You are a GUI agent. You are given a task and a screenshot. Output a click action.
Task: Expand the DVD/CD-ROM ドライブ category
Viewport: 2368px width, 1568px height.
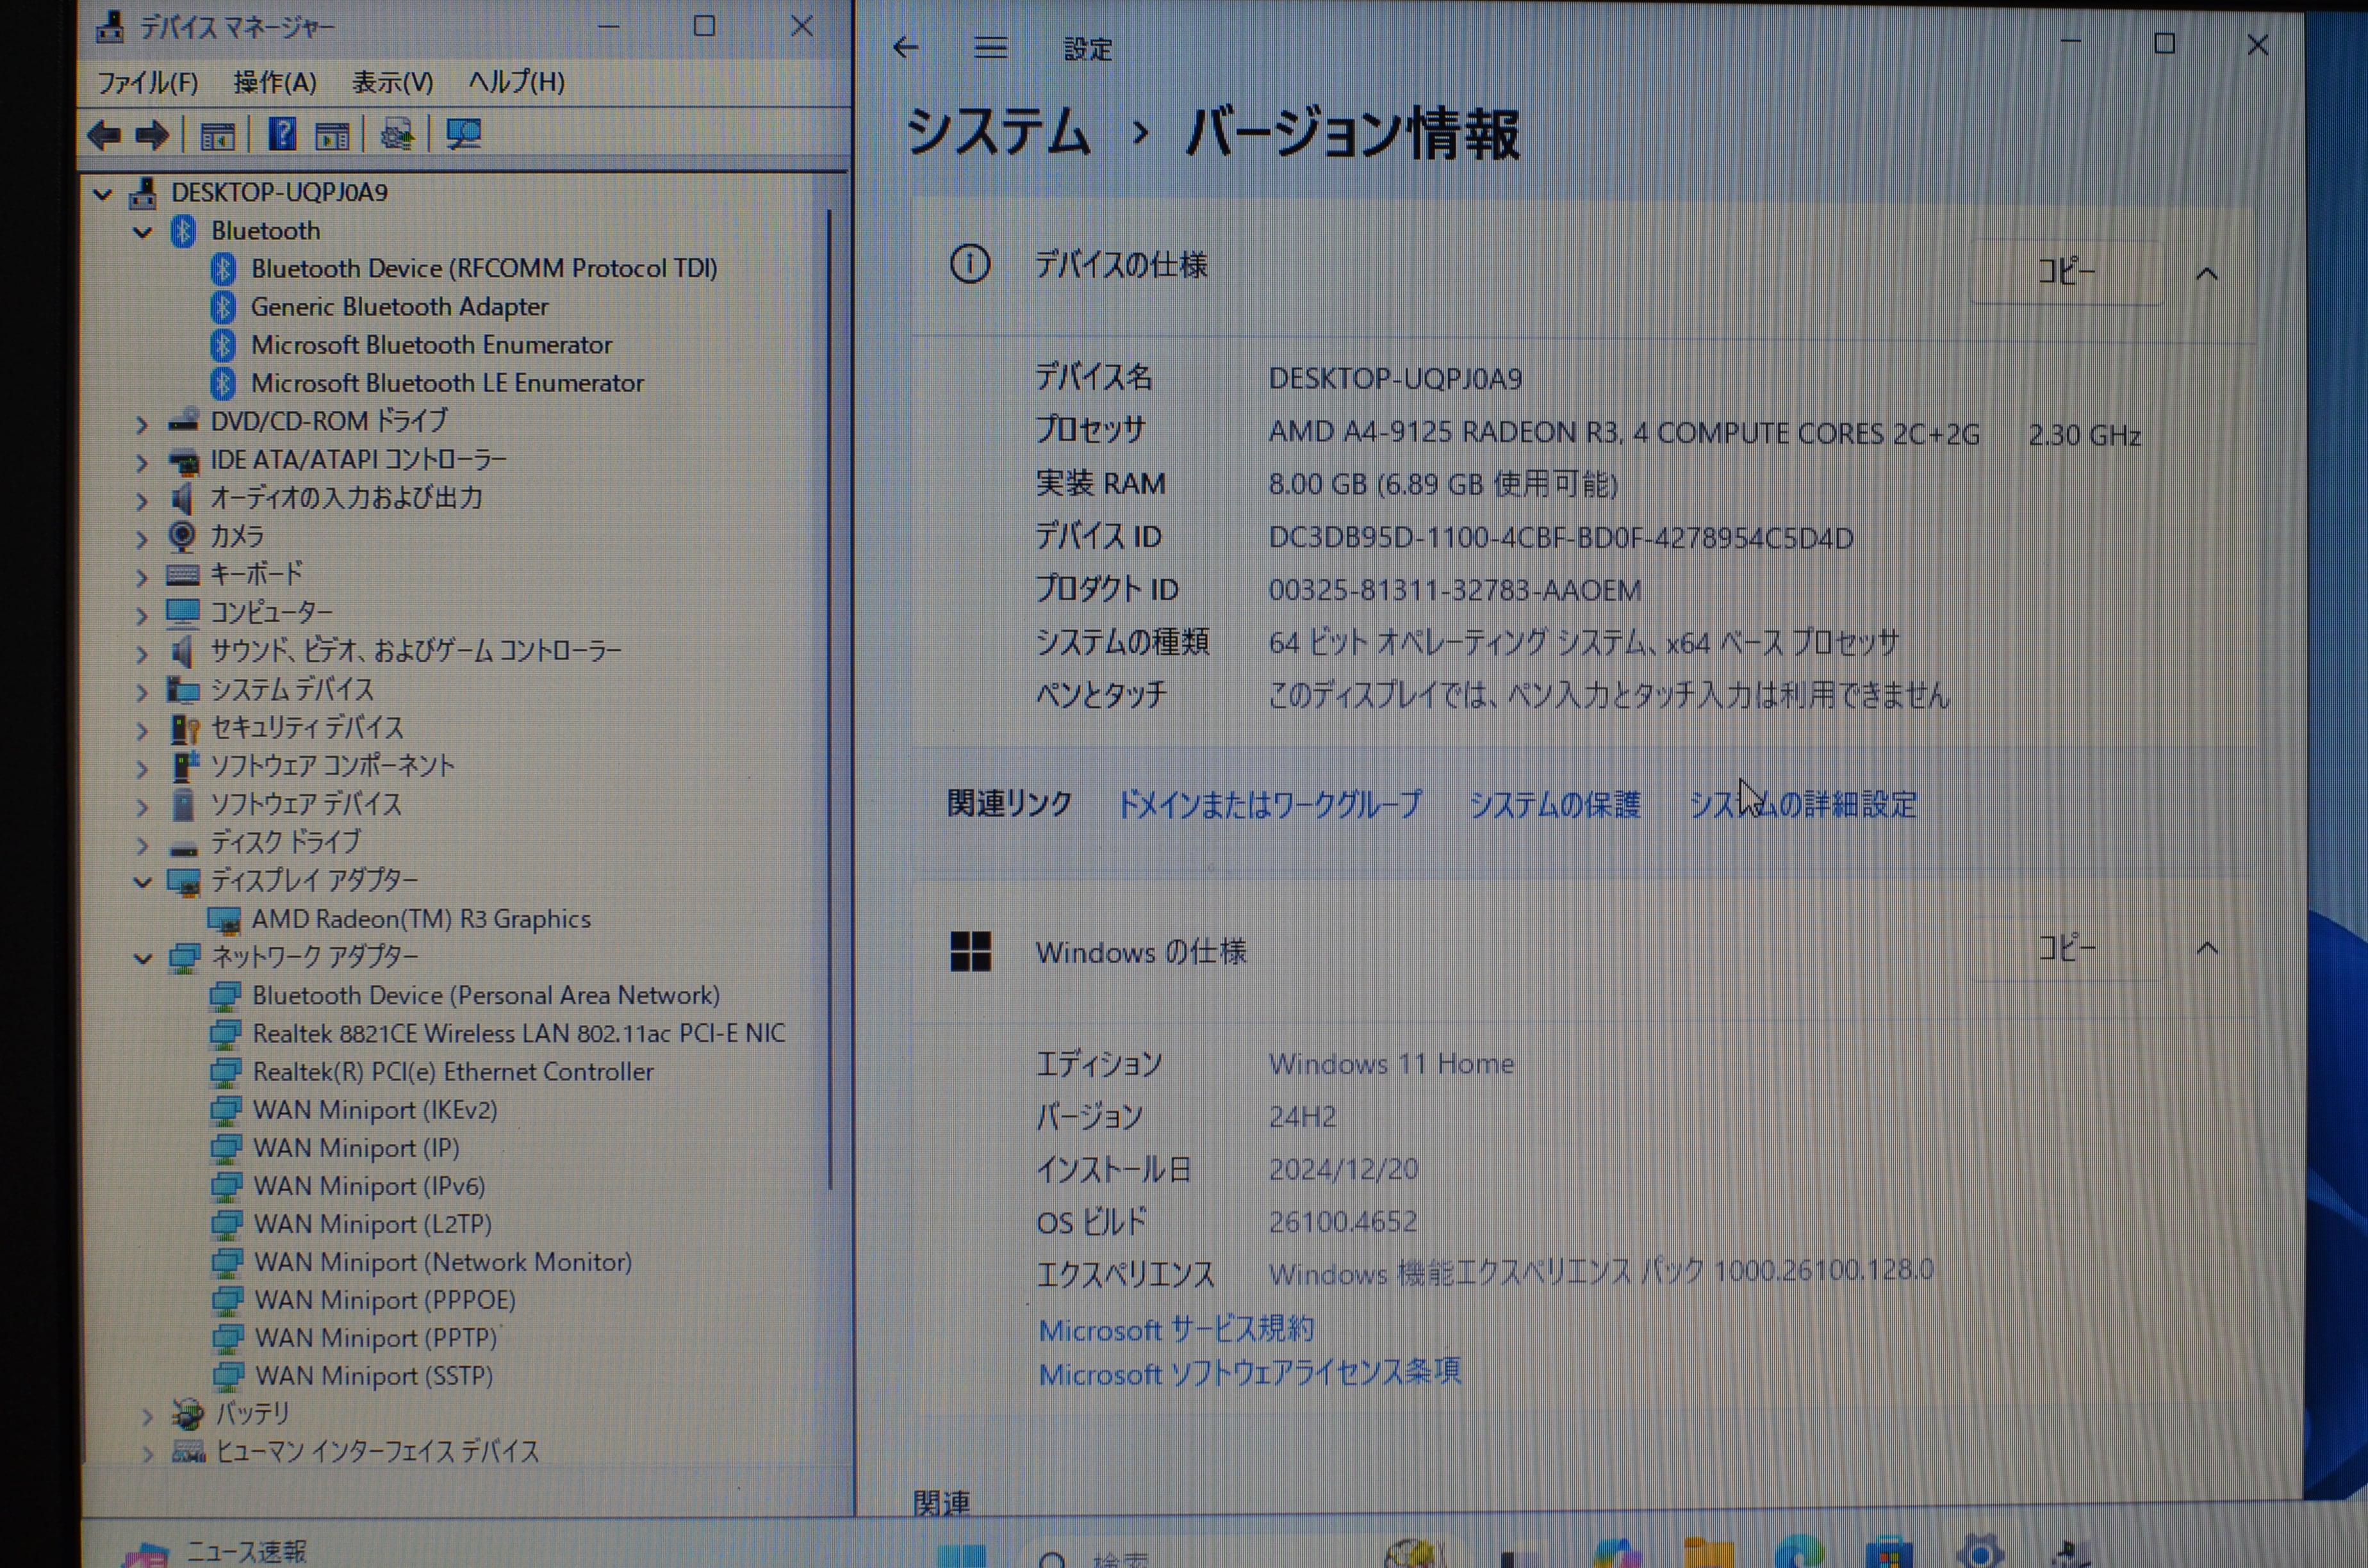(x=142, y=424)
